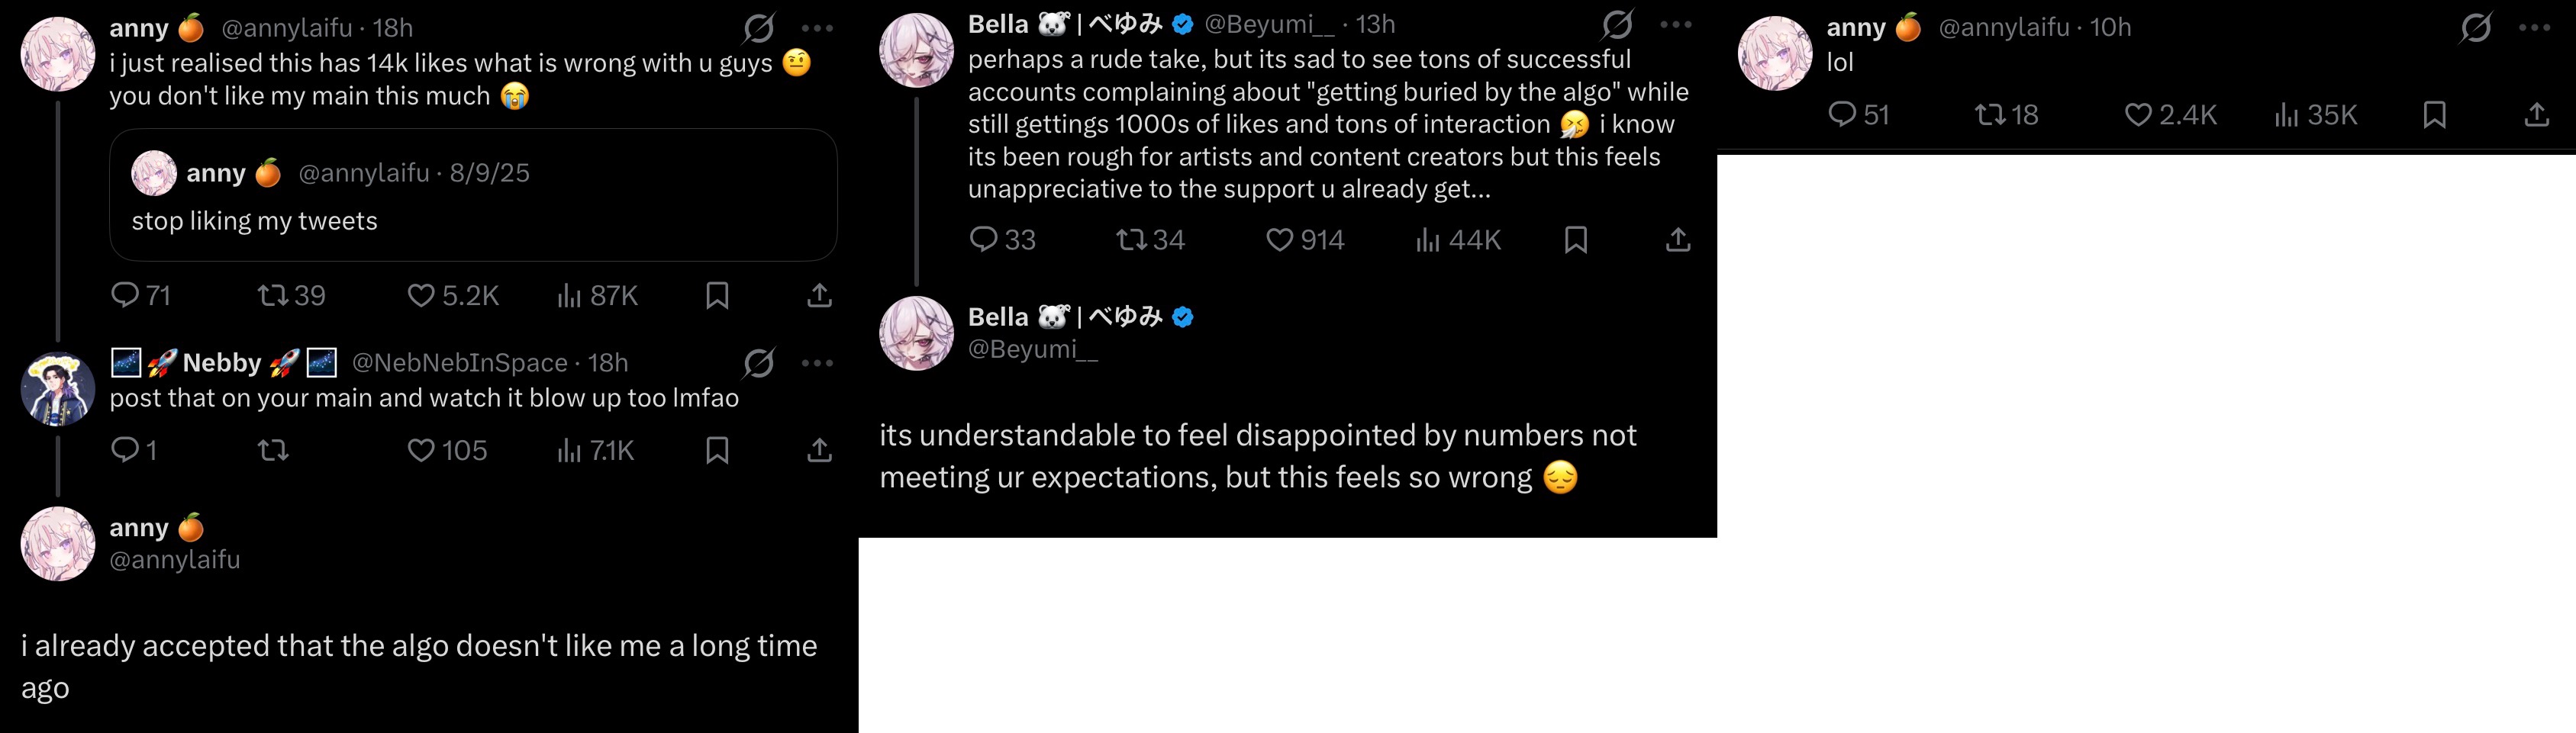Open more options on Bella's 13h tweet
The image size is (2576, 733).
pyautogui.click(x=1676, y=25)
